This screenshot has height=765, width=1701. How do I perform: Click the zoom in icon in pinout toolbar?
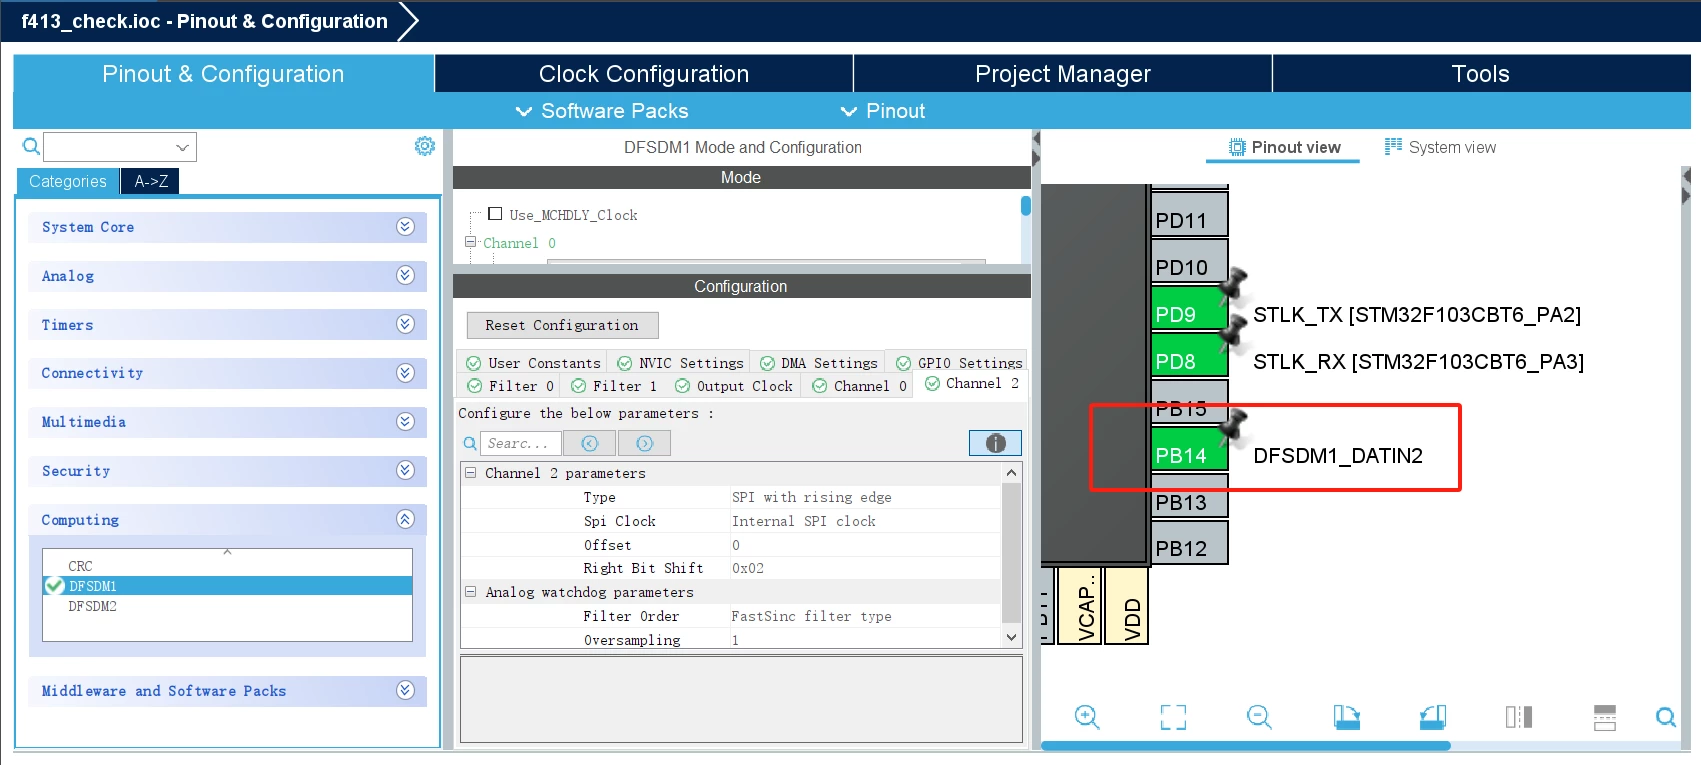[1087, 717]
